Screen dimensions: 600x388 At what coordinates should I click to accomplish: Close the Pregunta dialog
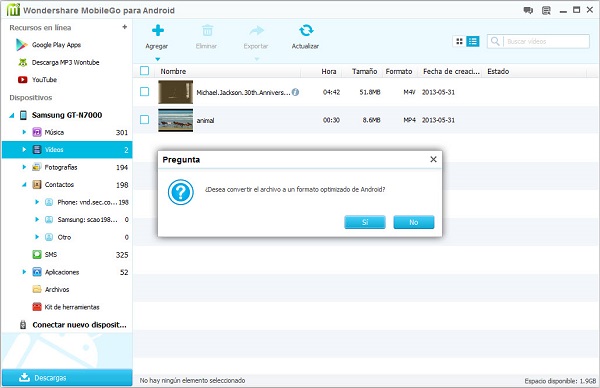click(x=433, y=159)
